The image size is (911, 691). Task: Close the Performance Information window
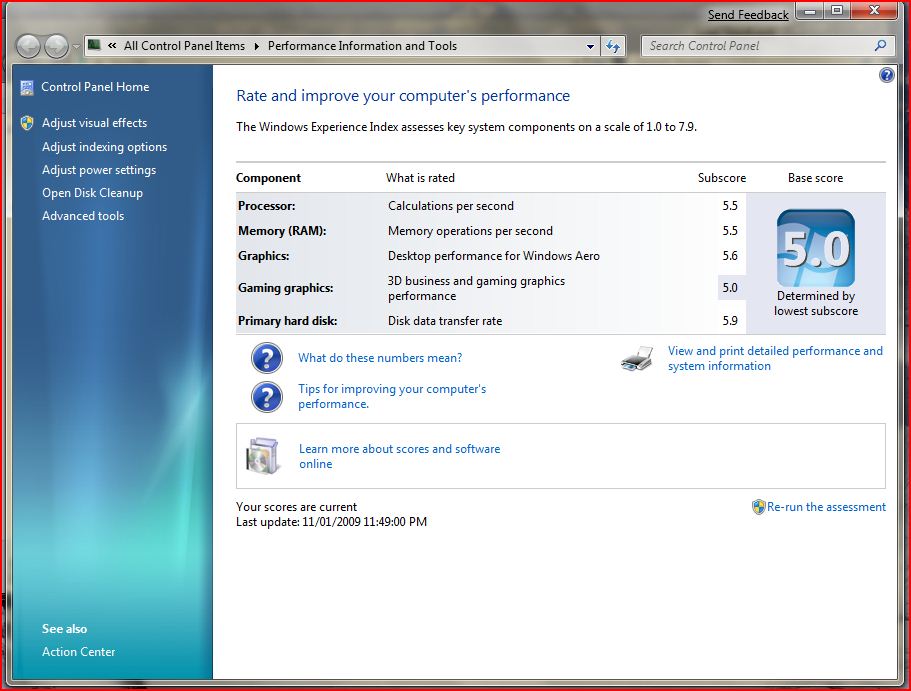point(874,11)
